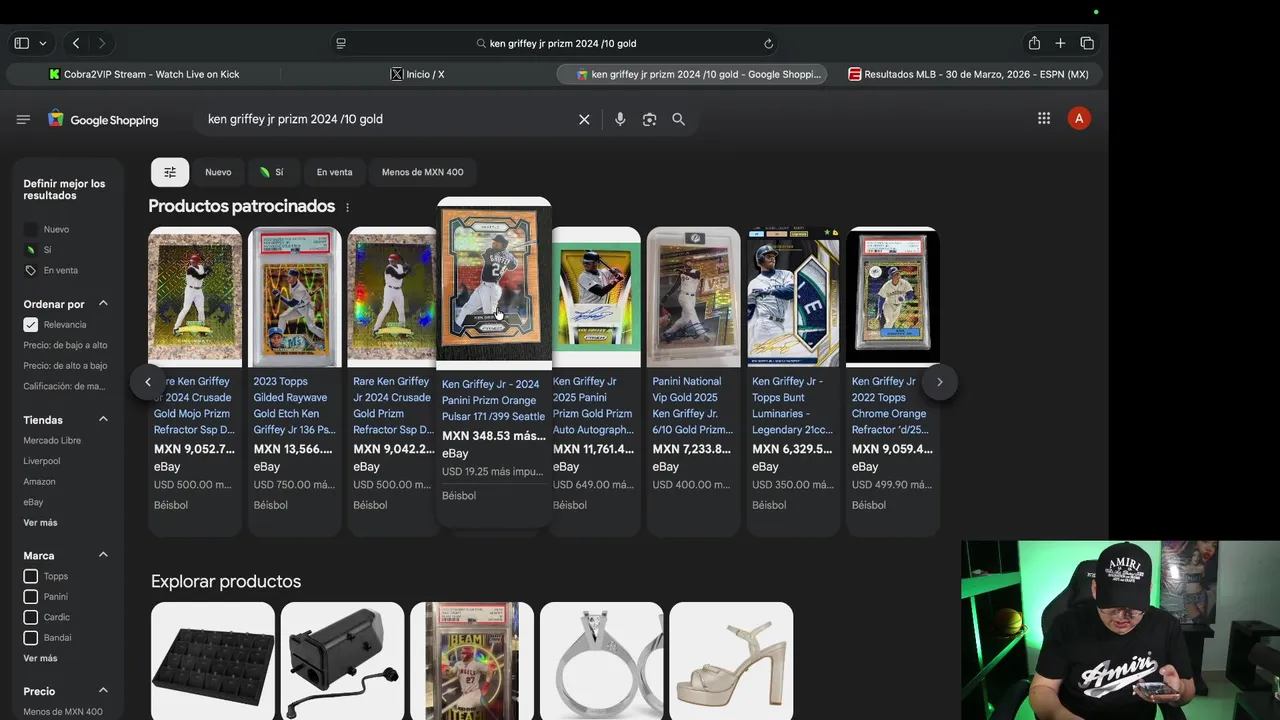
Task: Open sponsored products three-dot info icon
Action: coord(348,207)
